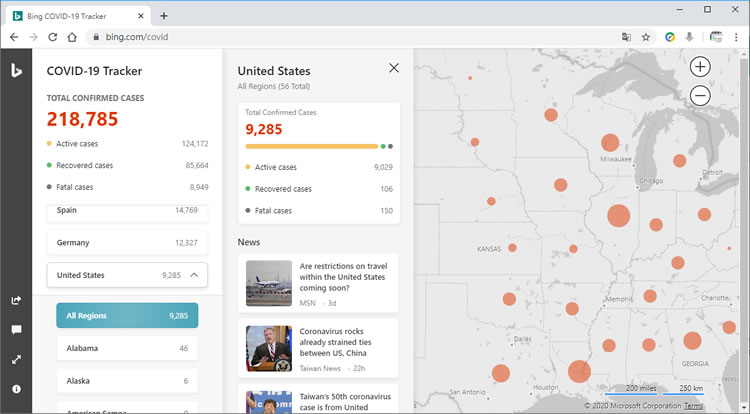Image resolution: width=750 pixels, height=414 pixels.
Task: Click the case circle near Milwaukee
Action: pos(610,142)
